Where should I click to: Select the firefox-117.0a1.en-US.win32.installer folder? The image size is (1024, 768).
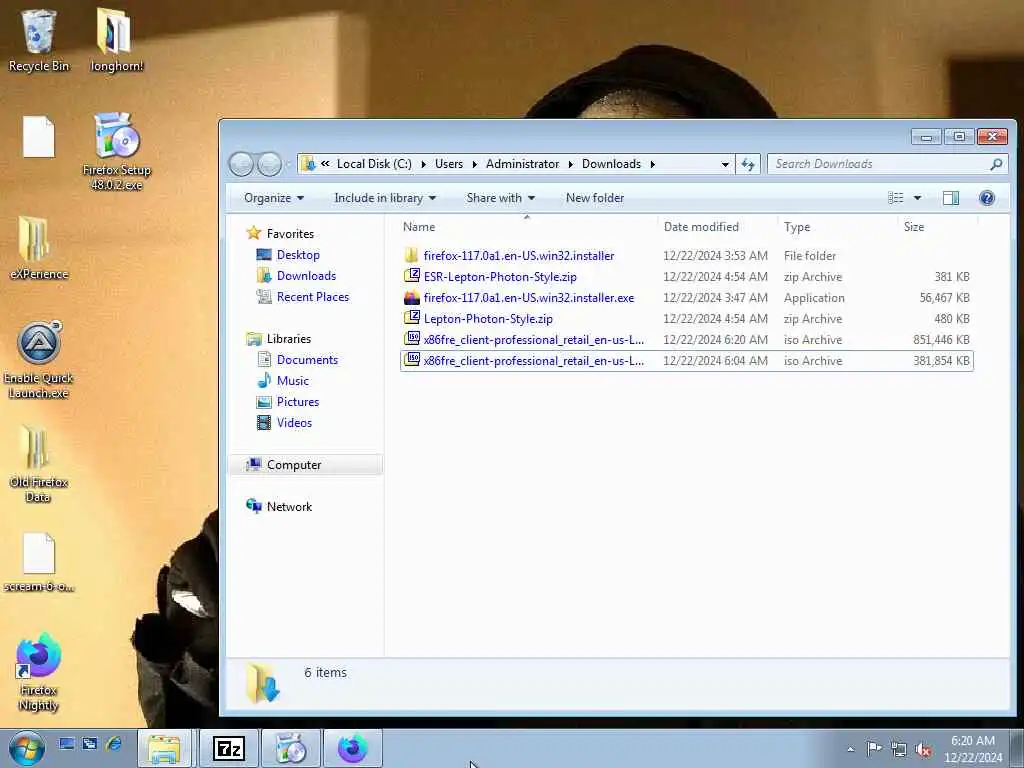tap(686, 255)
